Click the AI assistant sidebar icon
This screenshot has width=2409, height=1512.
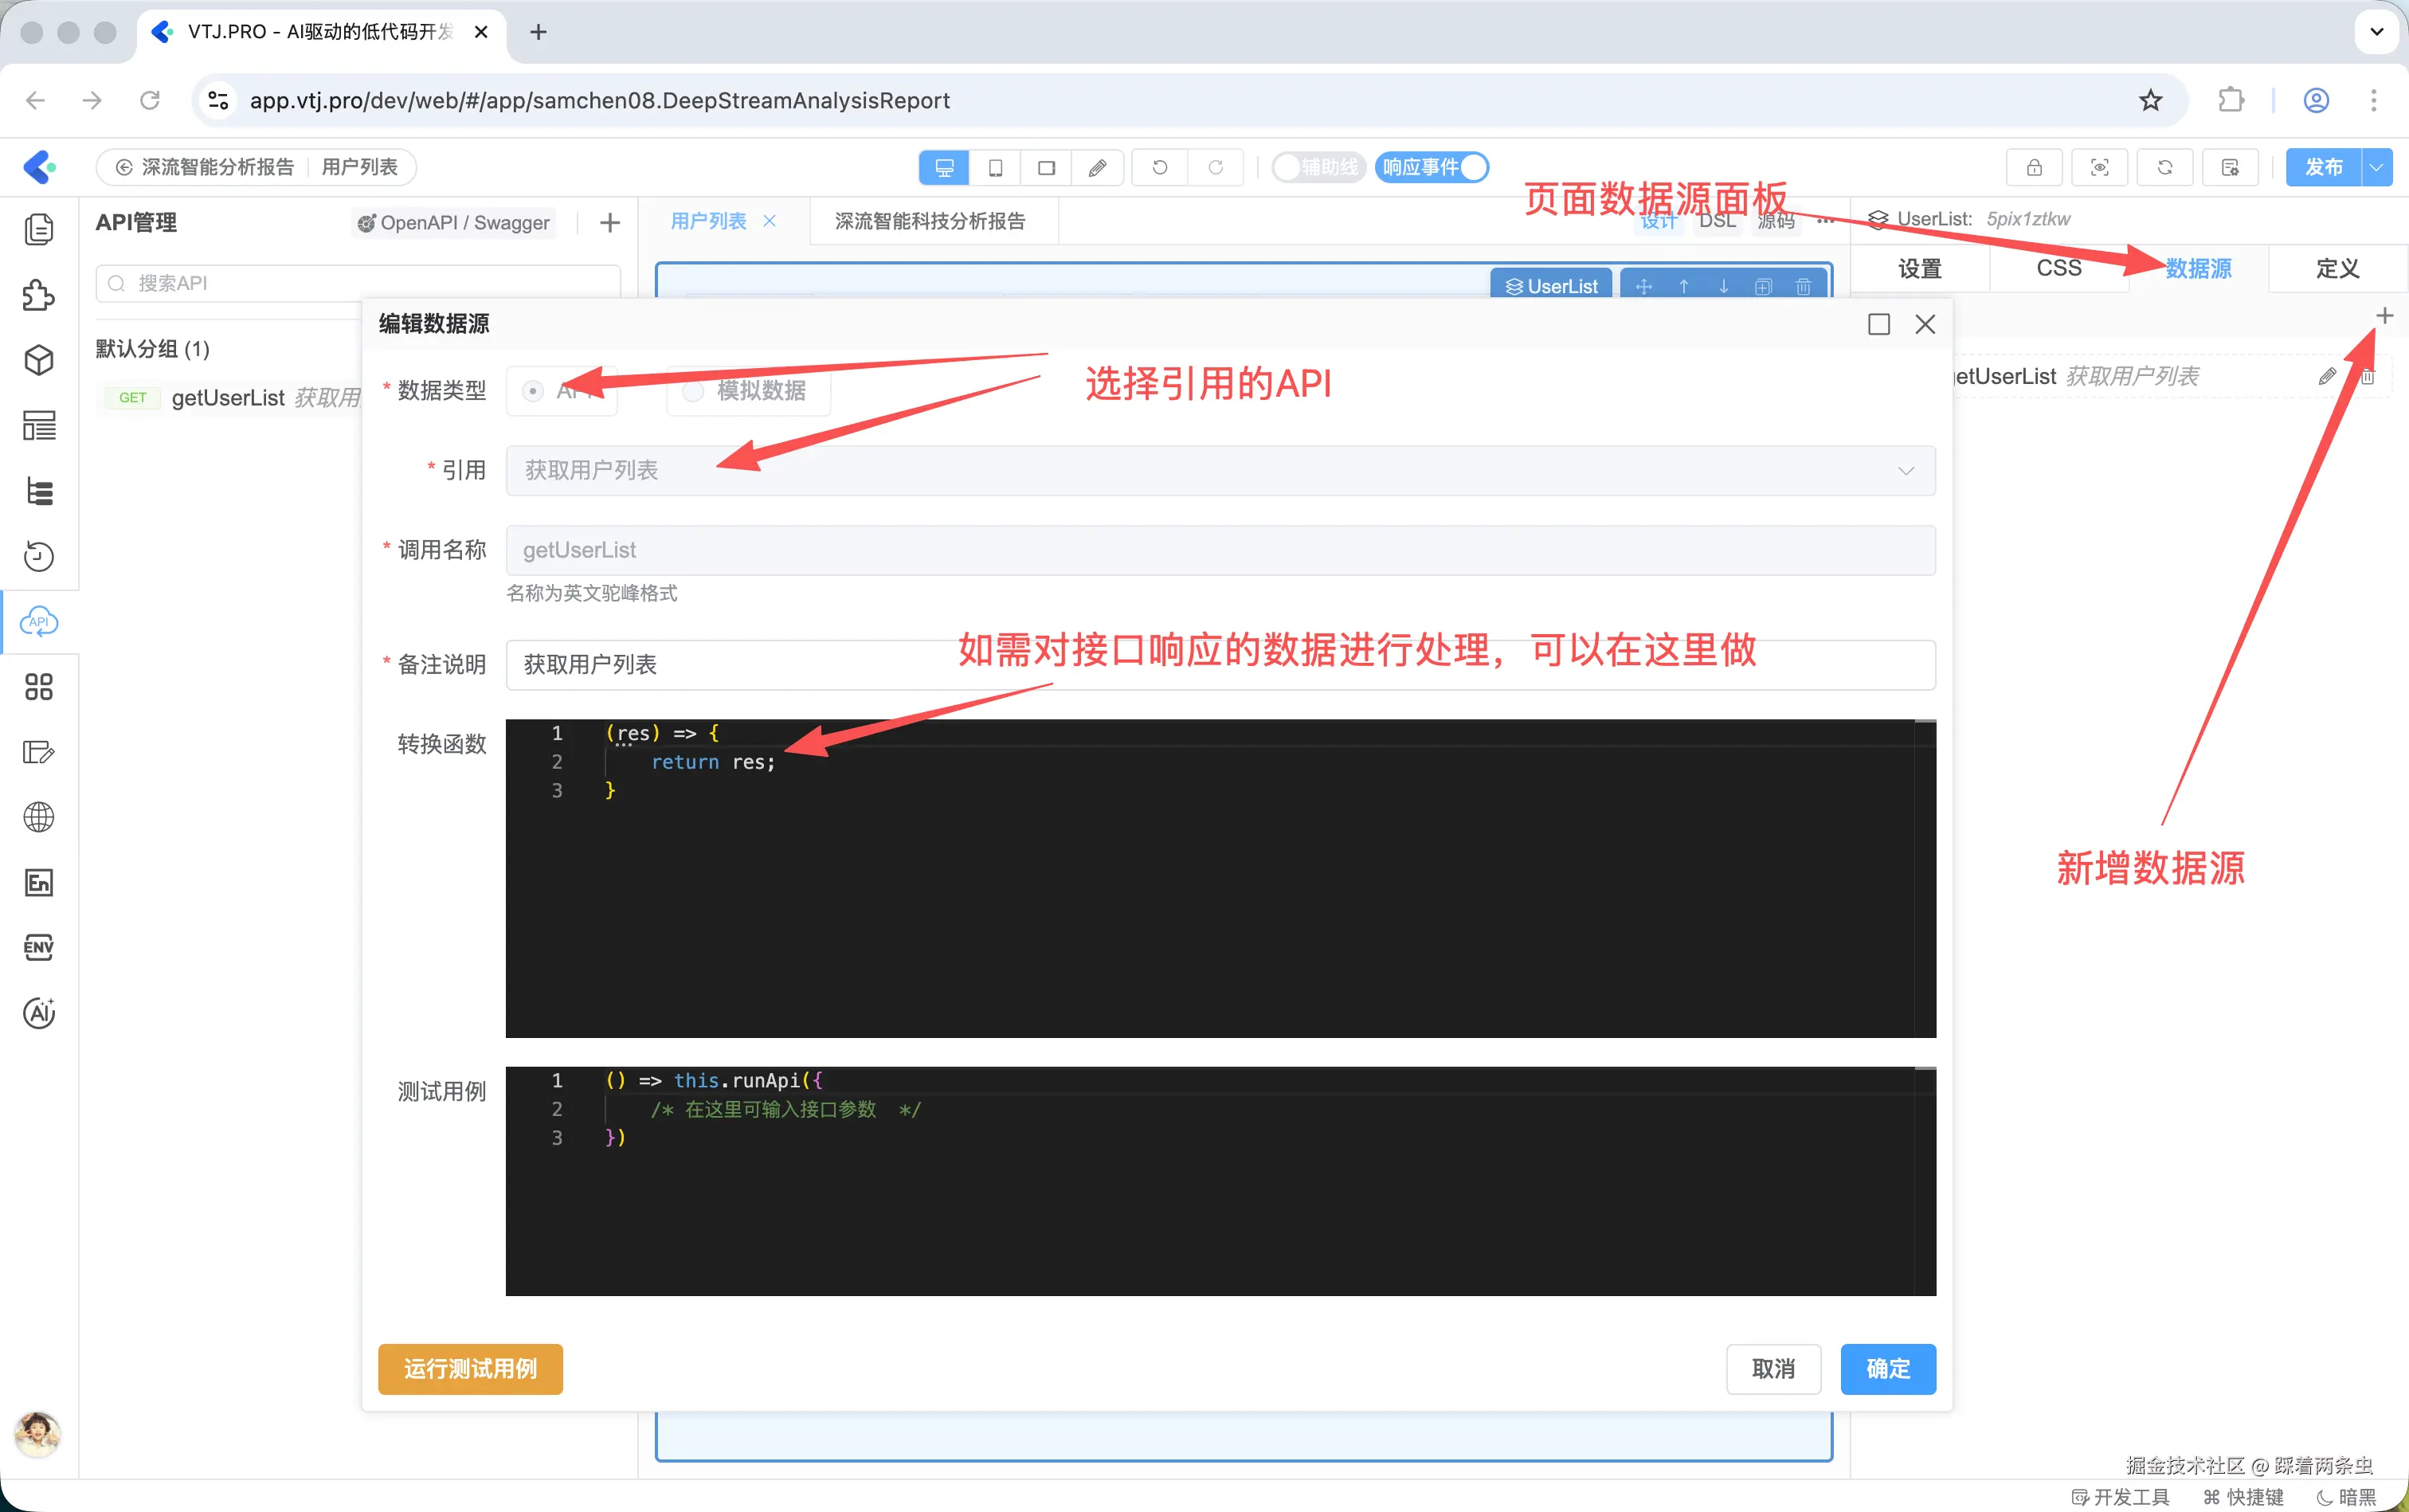tap(39, 1012)
